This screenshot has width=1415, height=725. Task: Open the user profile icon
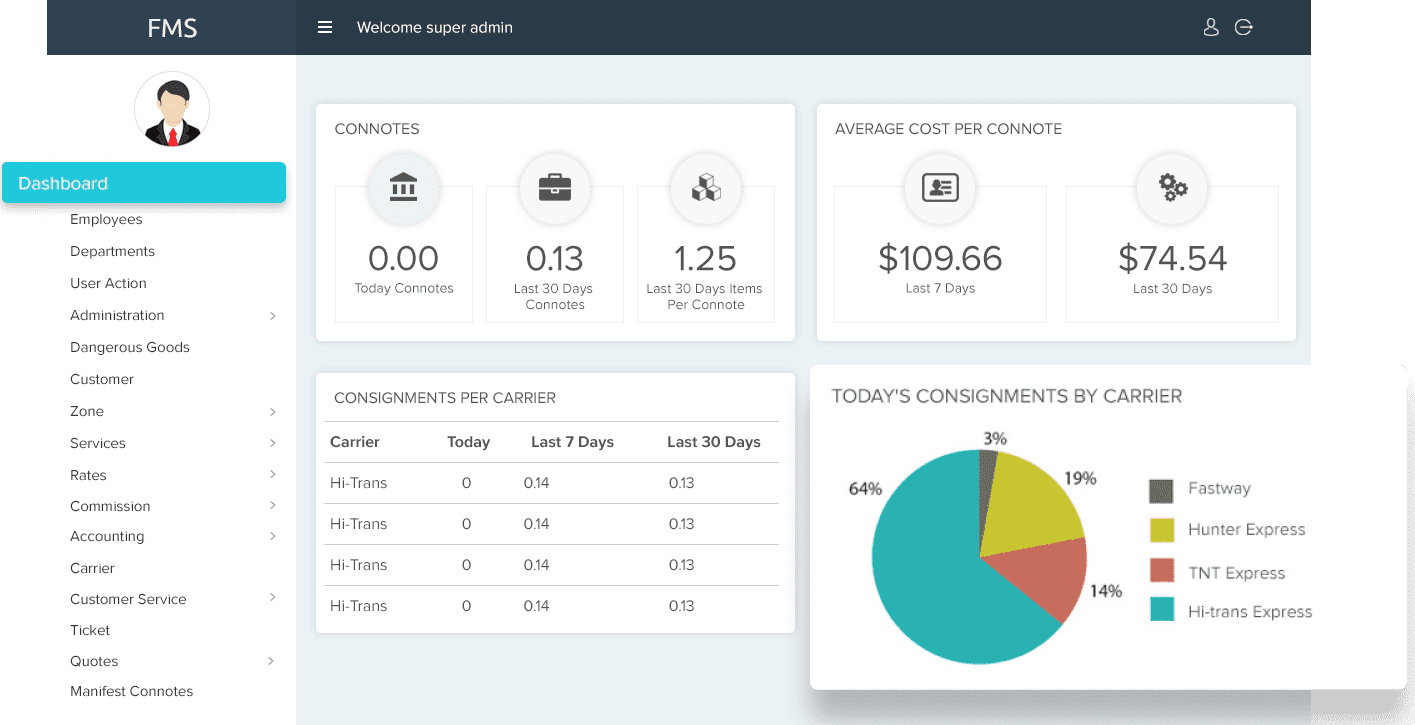point(1210,28)
